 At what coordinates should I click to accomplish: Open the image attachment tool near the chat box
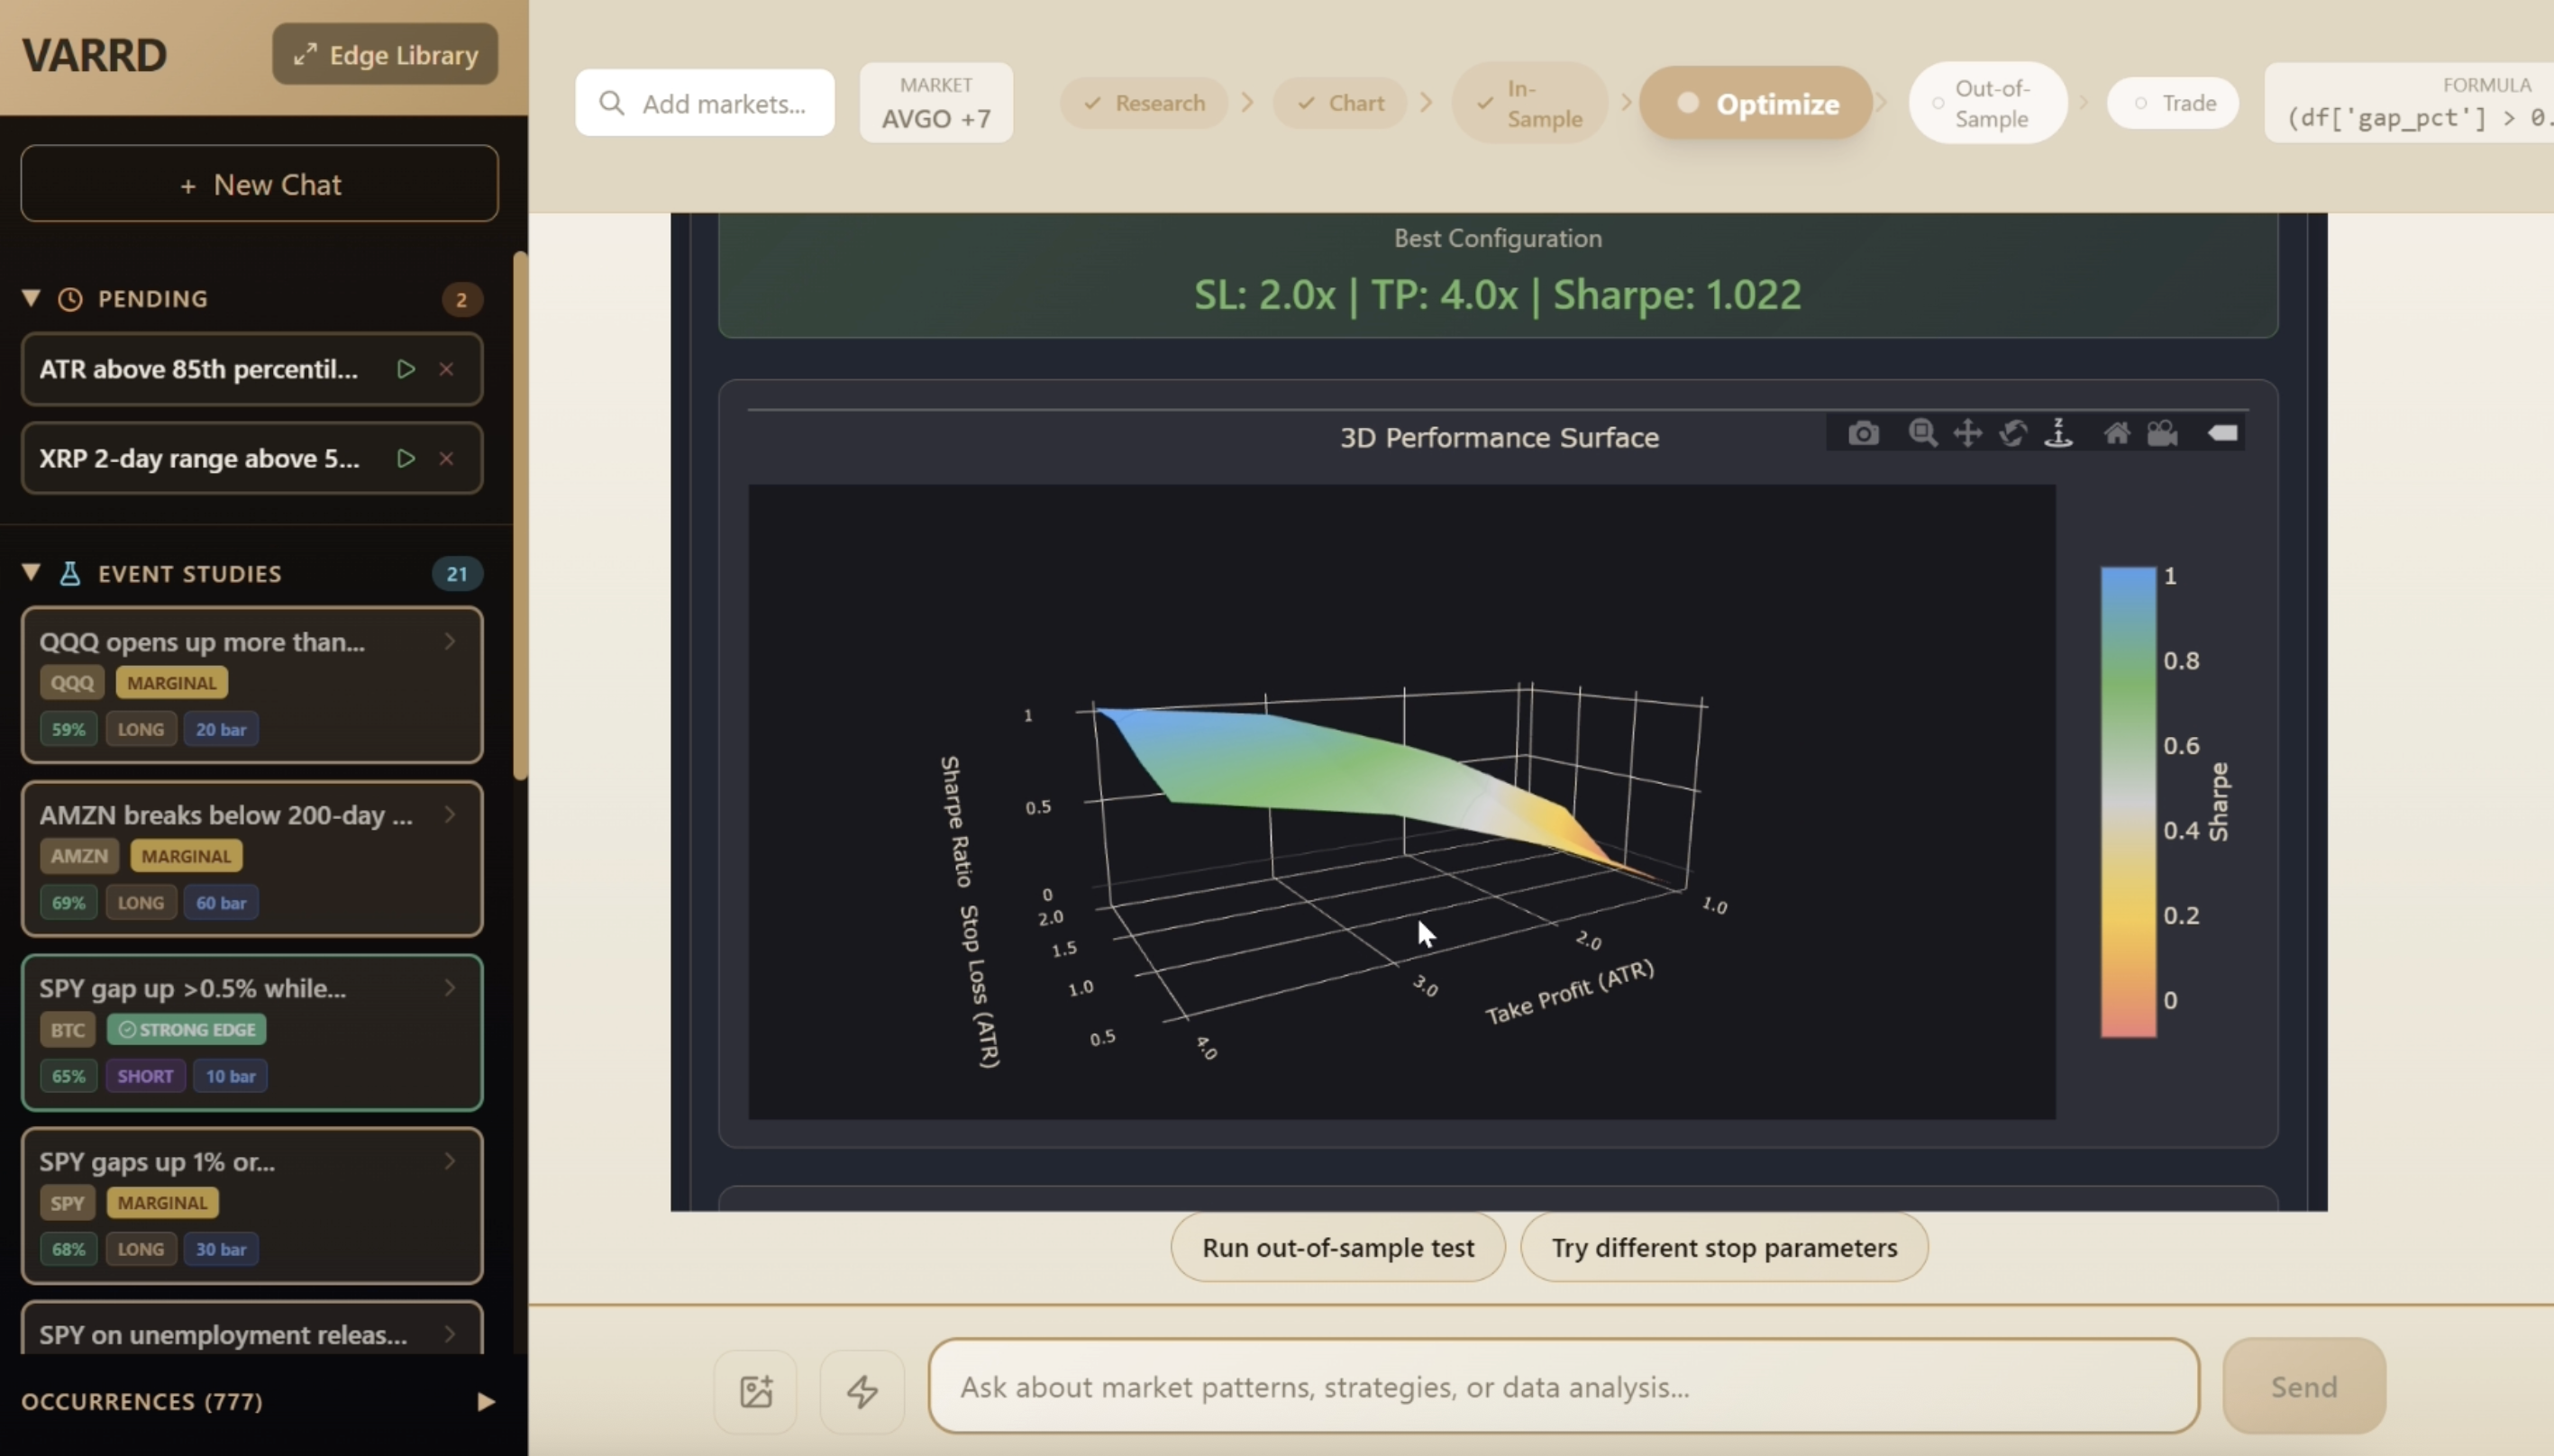[753, 1390]
